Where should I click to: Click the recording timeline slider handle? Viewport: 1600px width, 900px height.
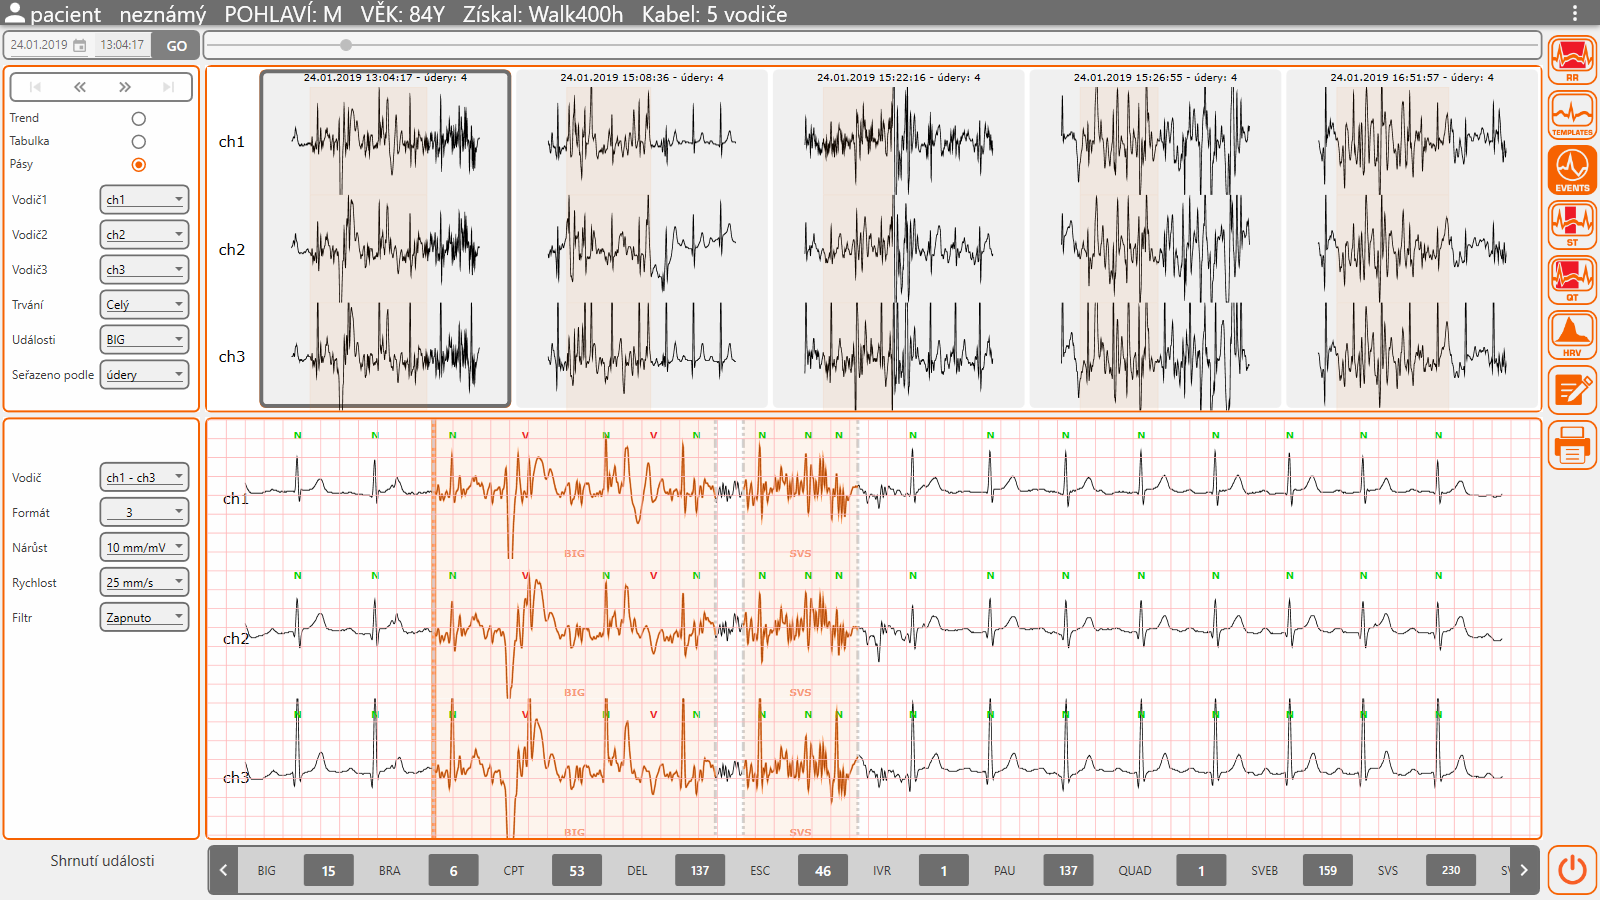click(346, 45)
